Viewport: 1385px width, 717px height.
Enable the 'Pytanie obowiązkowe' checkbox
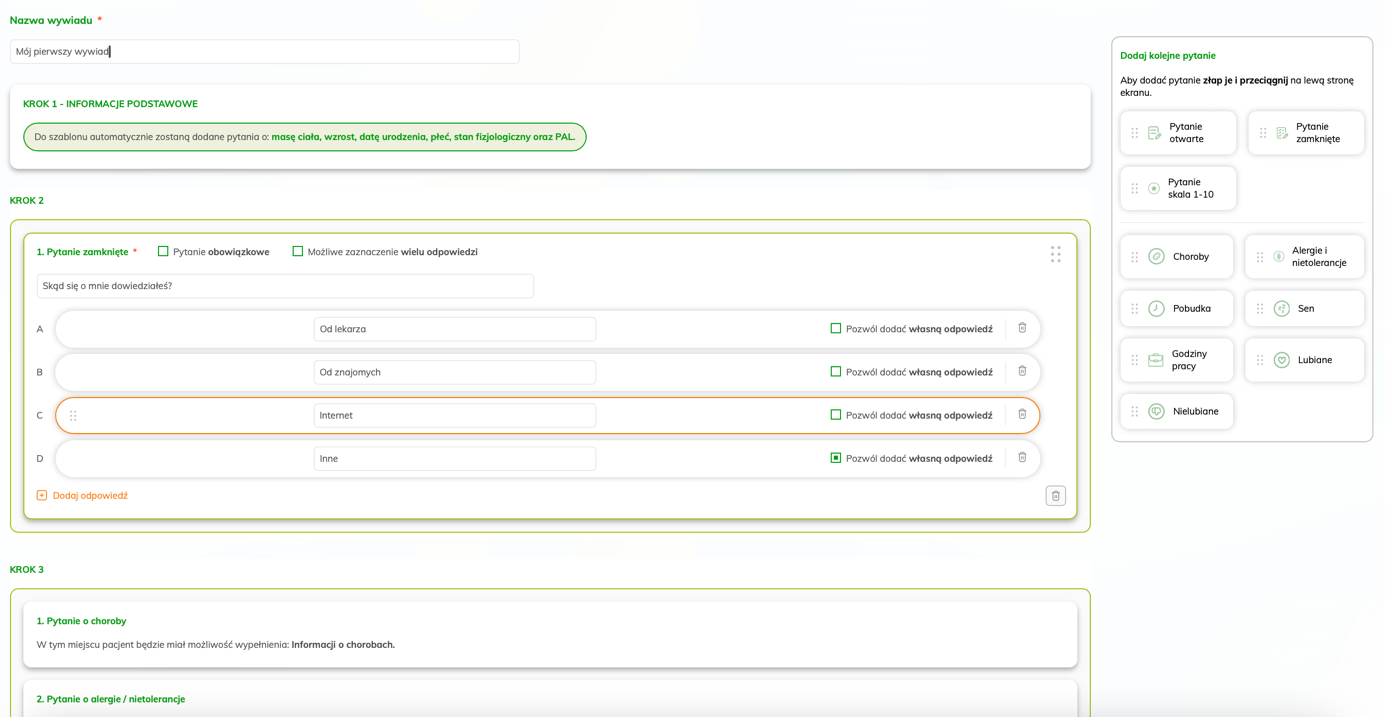(x=163, y=252)
